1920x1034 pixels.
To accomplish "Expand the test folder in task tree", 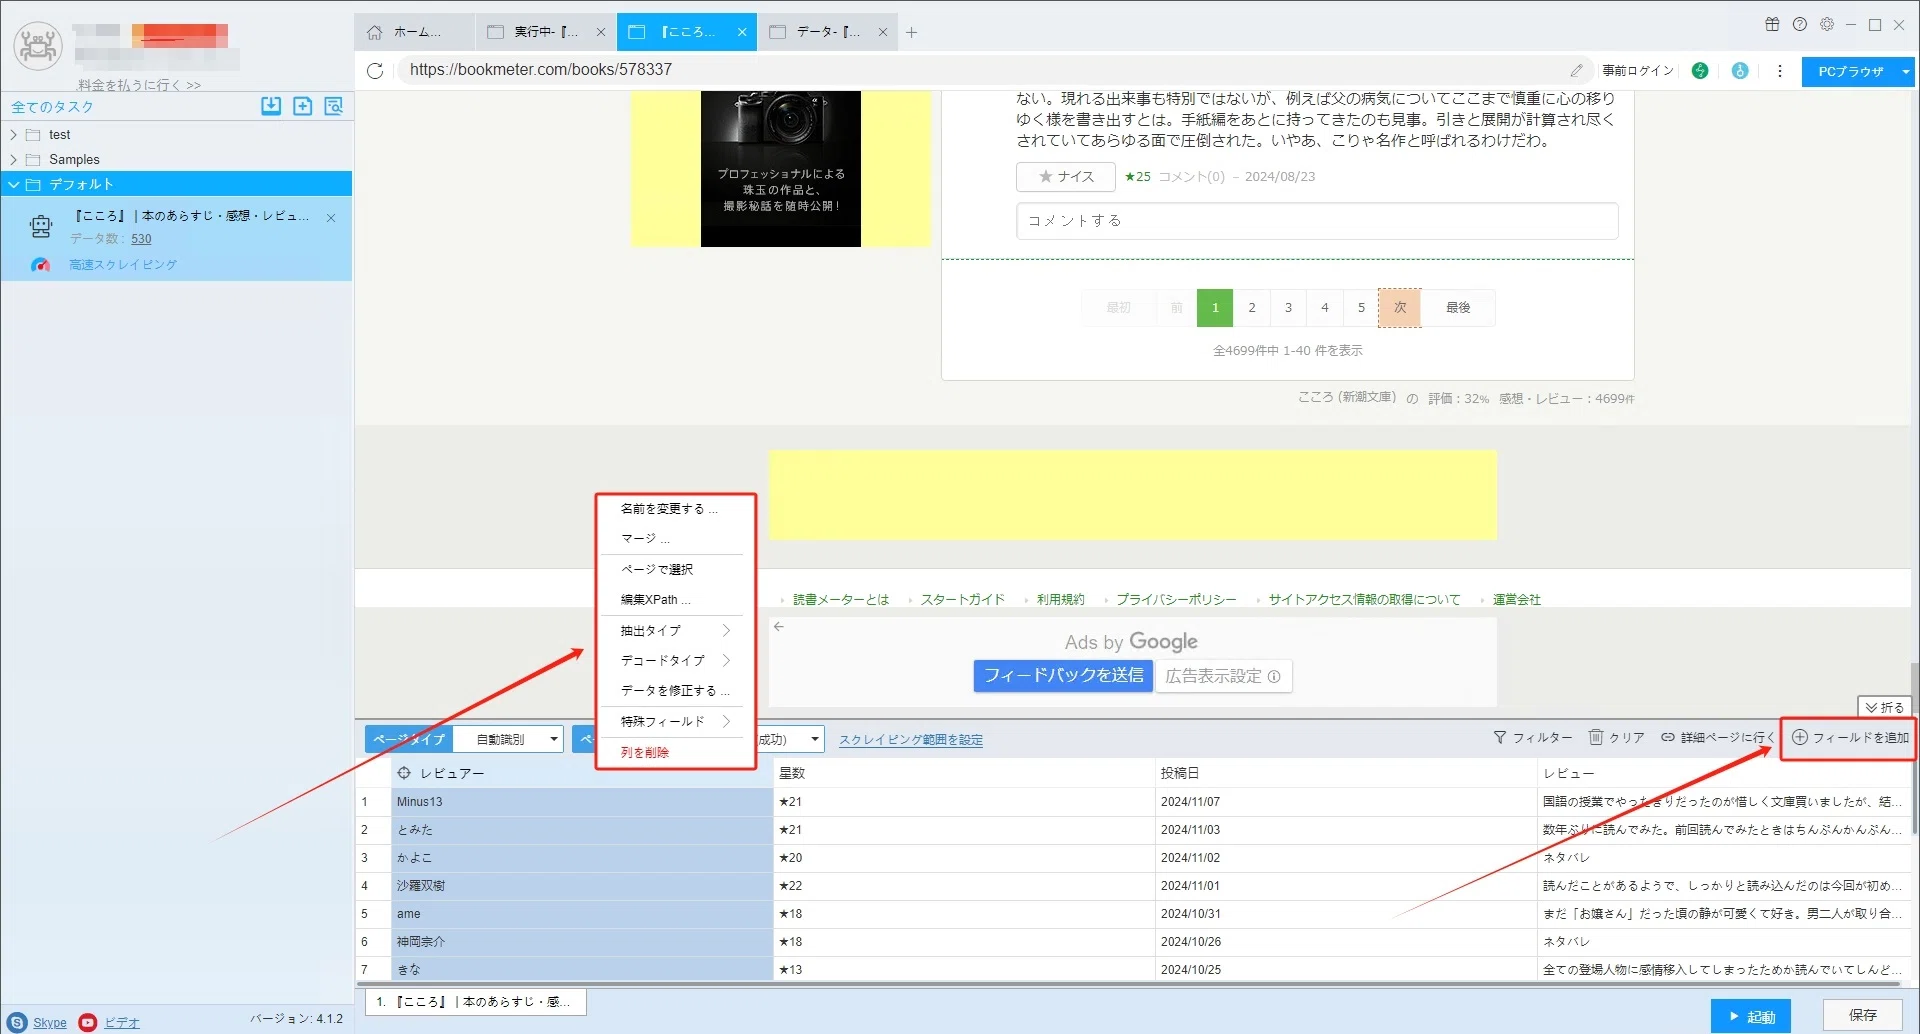I will (x=13, y=135).
